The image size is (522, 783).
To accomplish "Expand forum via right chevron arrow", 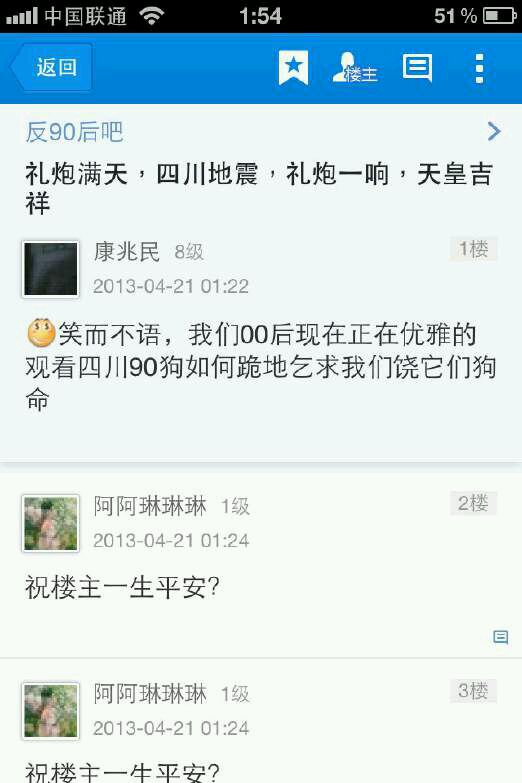I will point(494,131).
